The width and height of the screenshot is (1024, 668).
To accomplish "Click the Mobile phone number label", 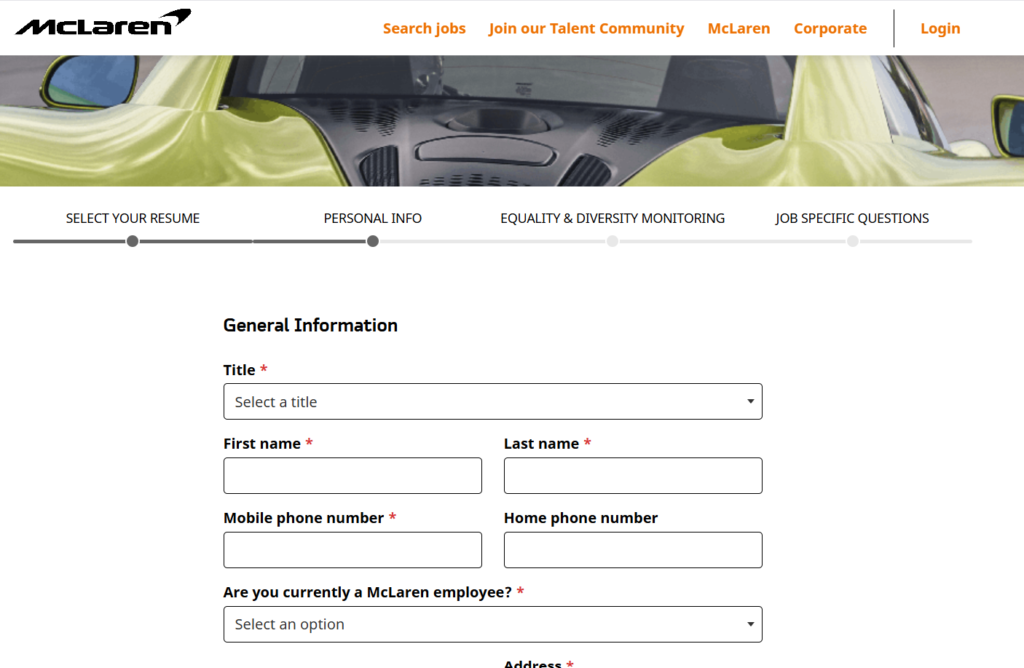I will tap(304, 518).
